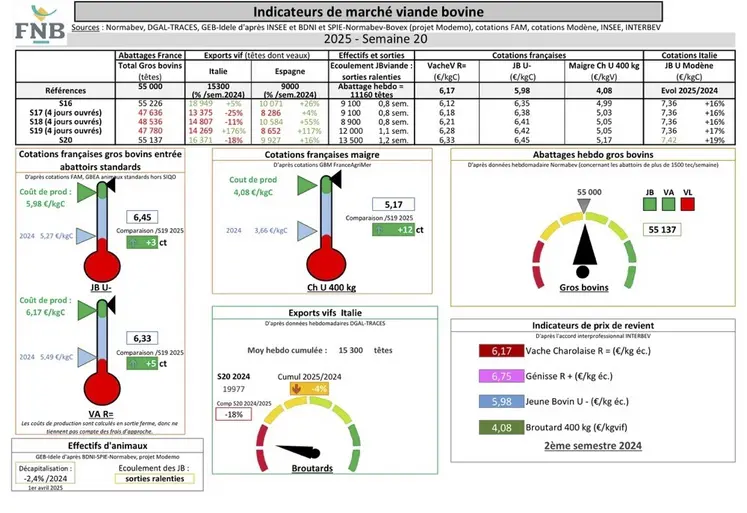This screenshot has width=747, height=513.
Task: Click the 2025 - Semaine 20 heading
Action: tap(376, 39)
